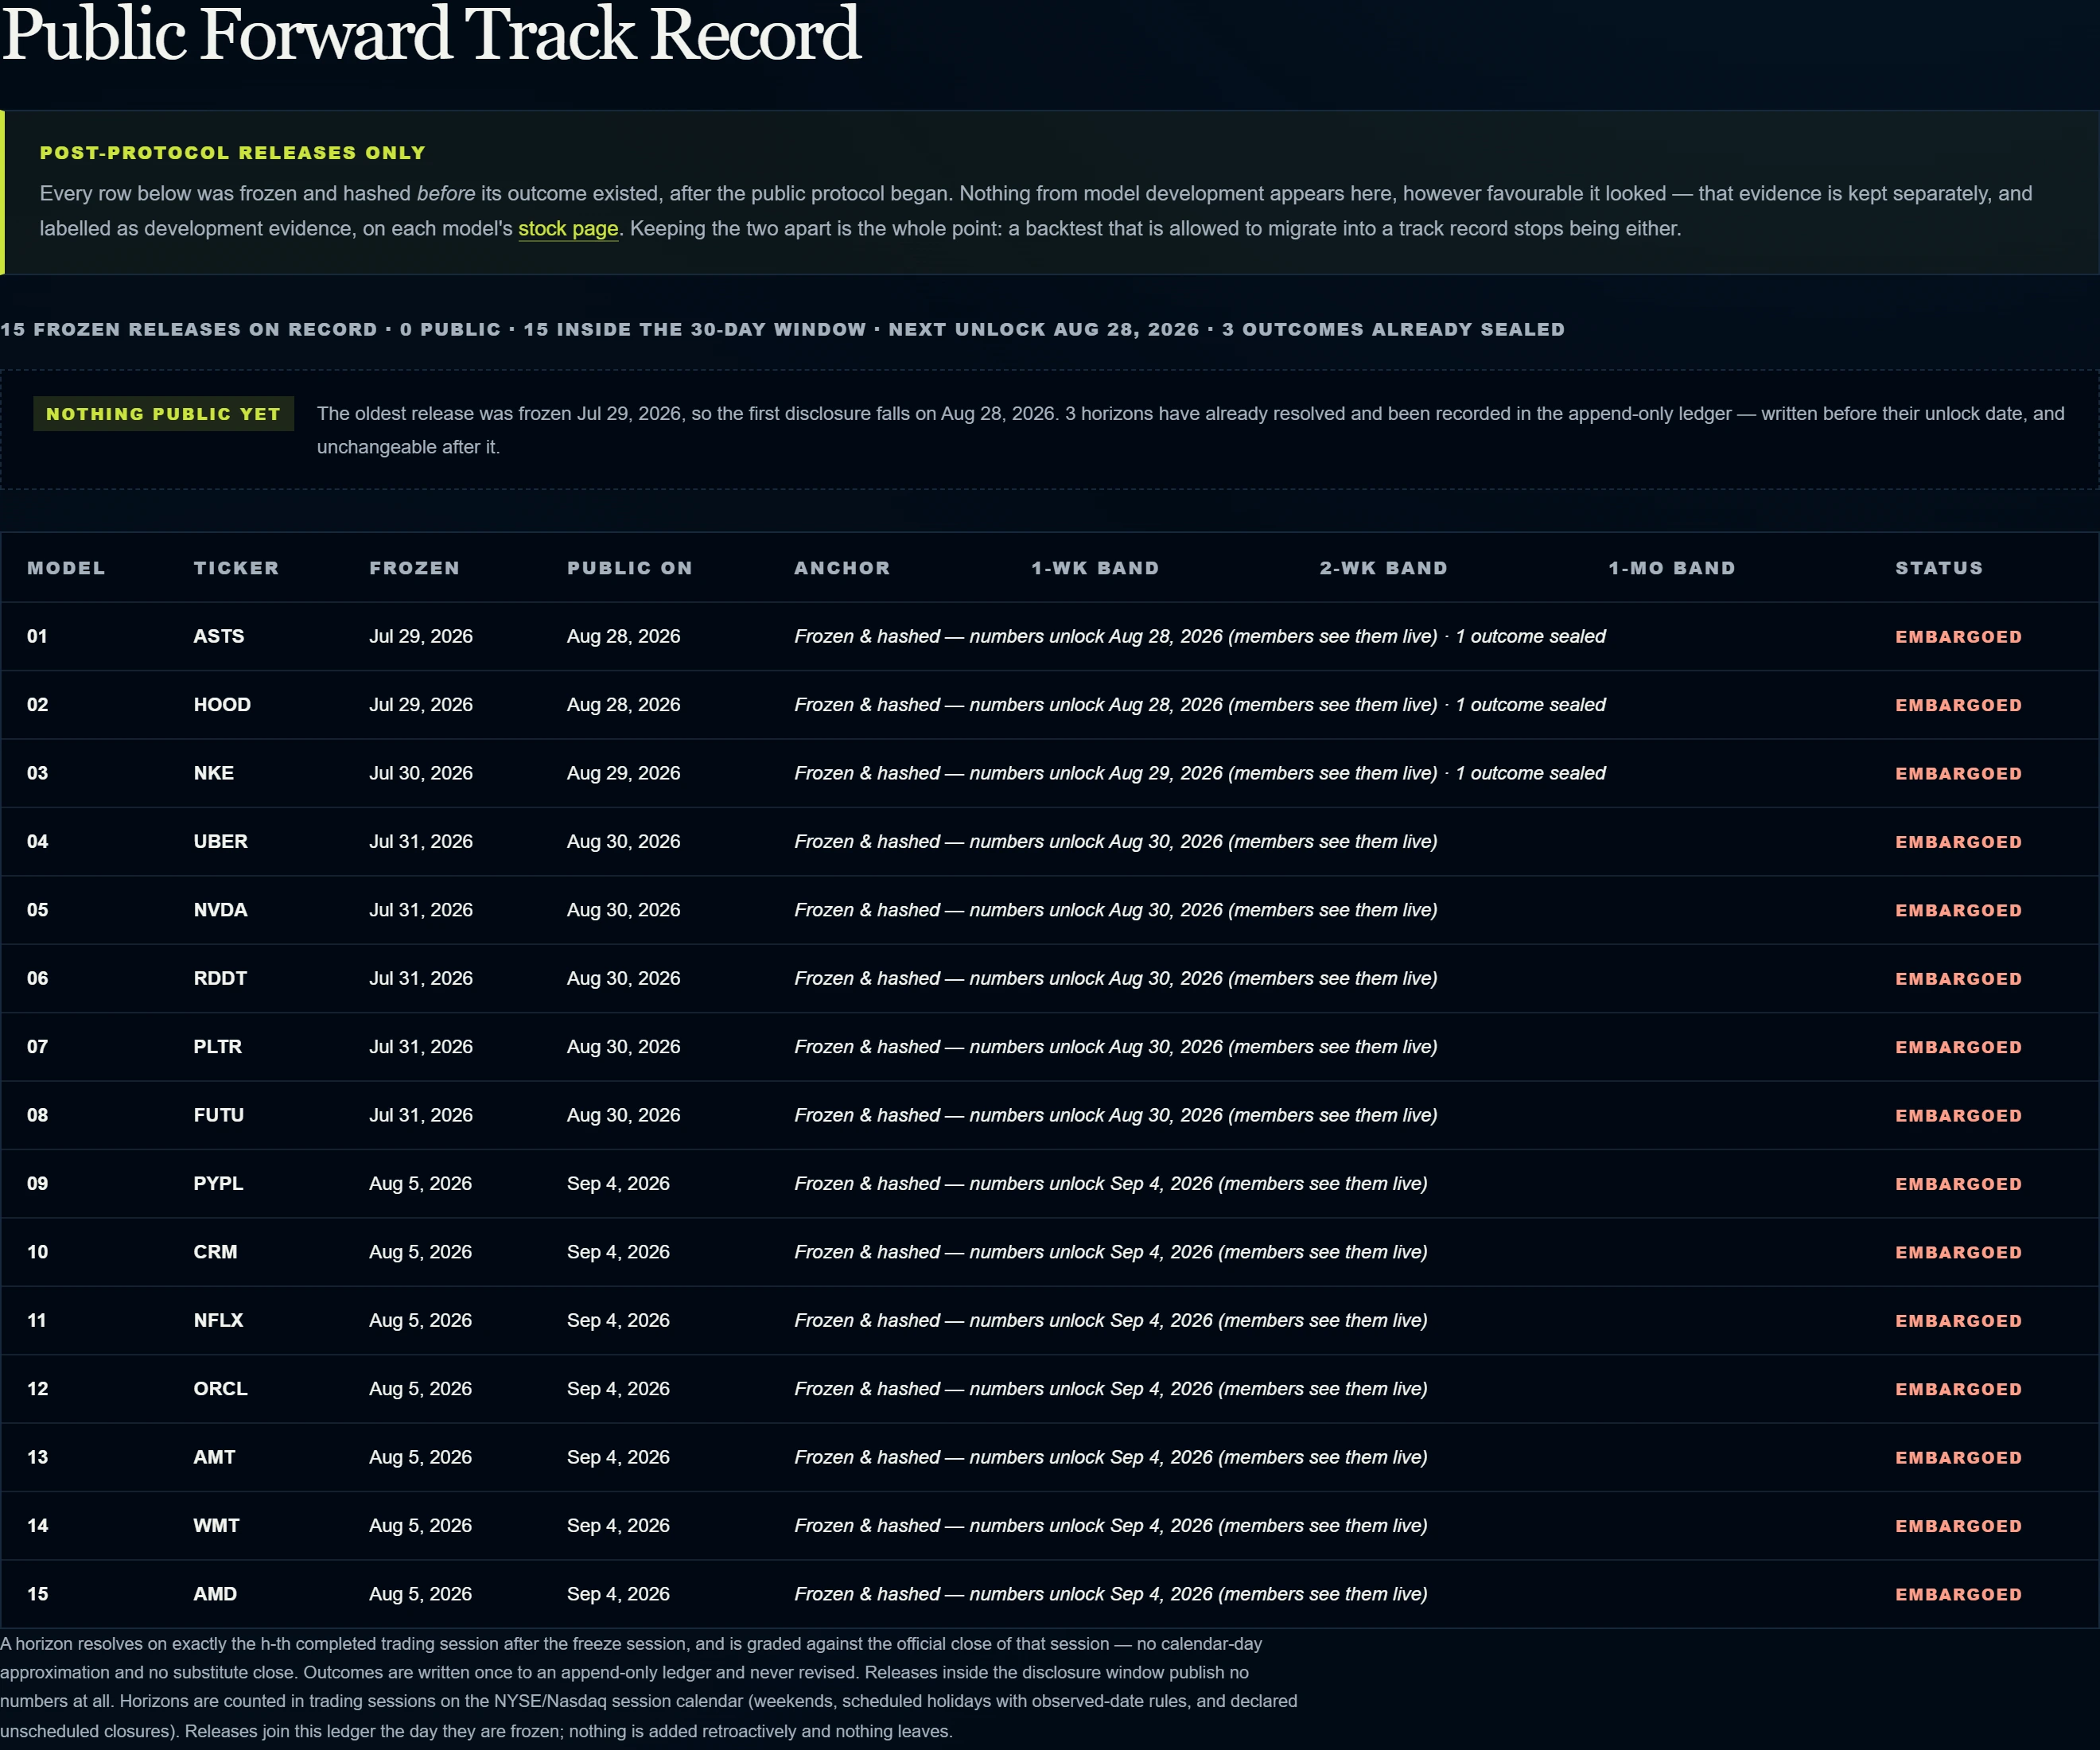Select the ORCL ticker cell
The height and width of the screenshot is (1750, 2100).
[x=220, y=1389]
